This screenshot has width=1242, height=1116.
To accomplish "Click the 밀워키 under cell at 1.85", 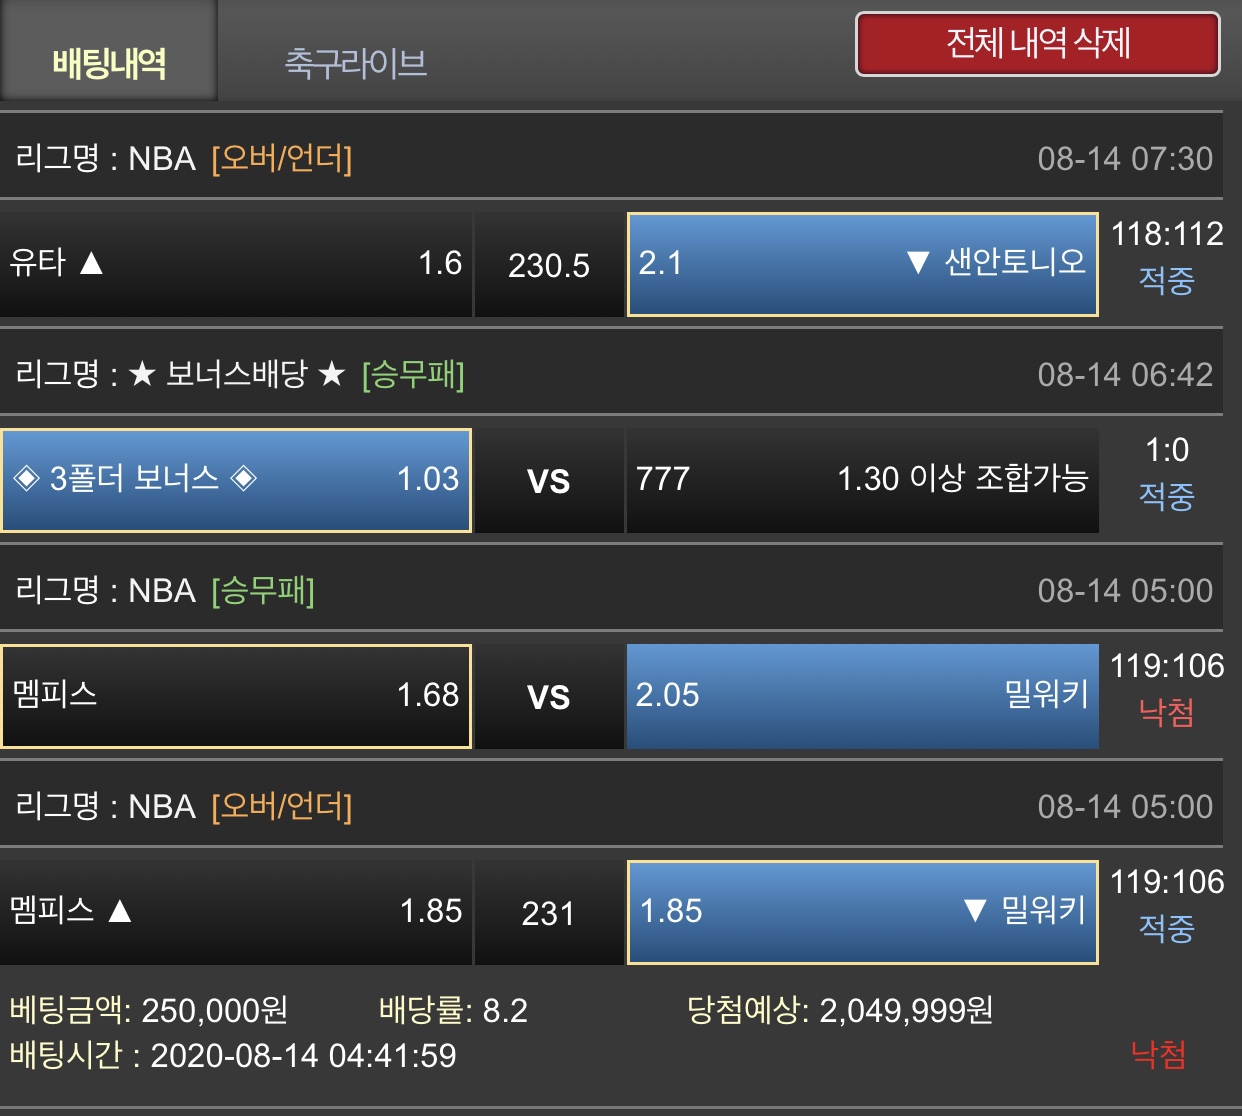I will (863, 912).
